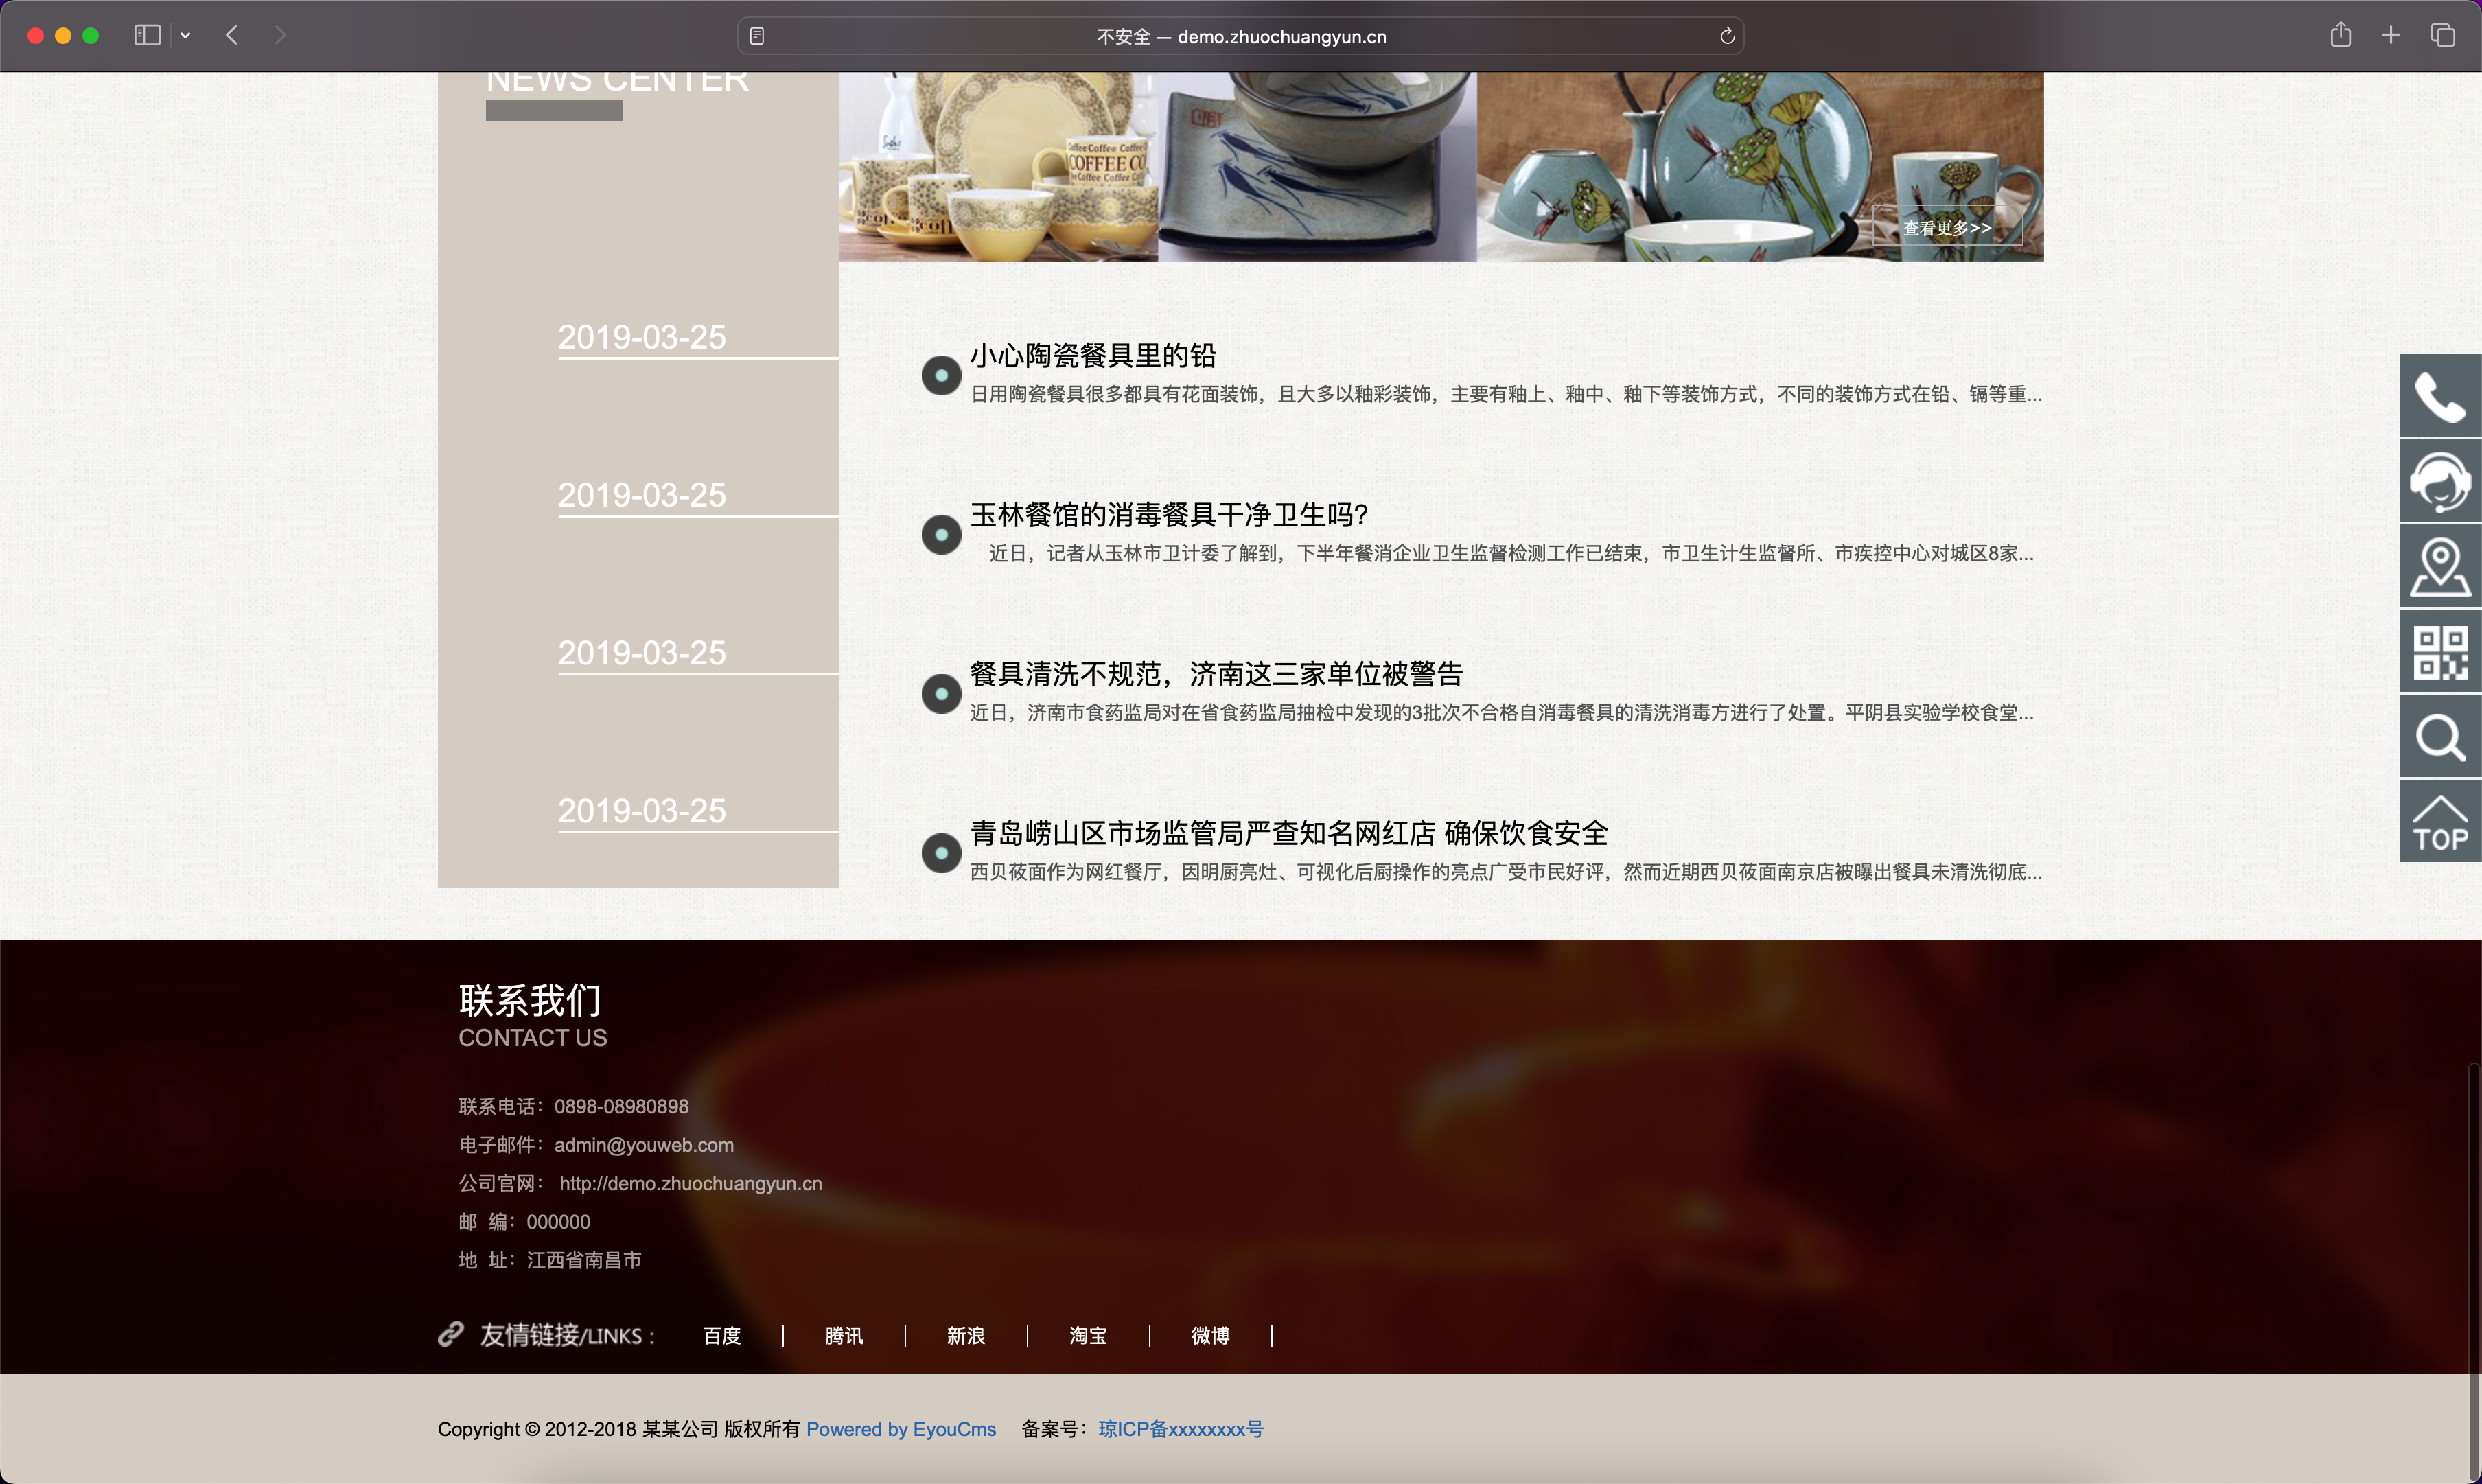This screenshot has width=2482, height=1484.
Task: Click the browser forward arrow
Action: [x=280, y=35]
